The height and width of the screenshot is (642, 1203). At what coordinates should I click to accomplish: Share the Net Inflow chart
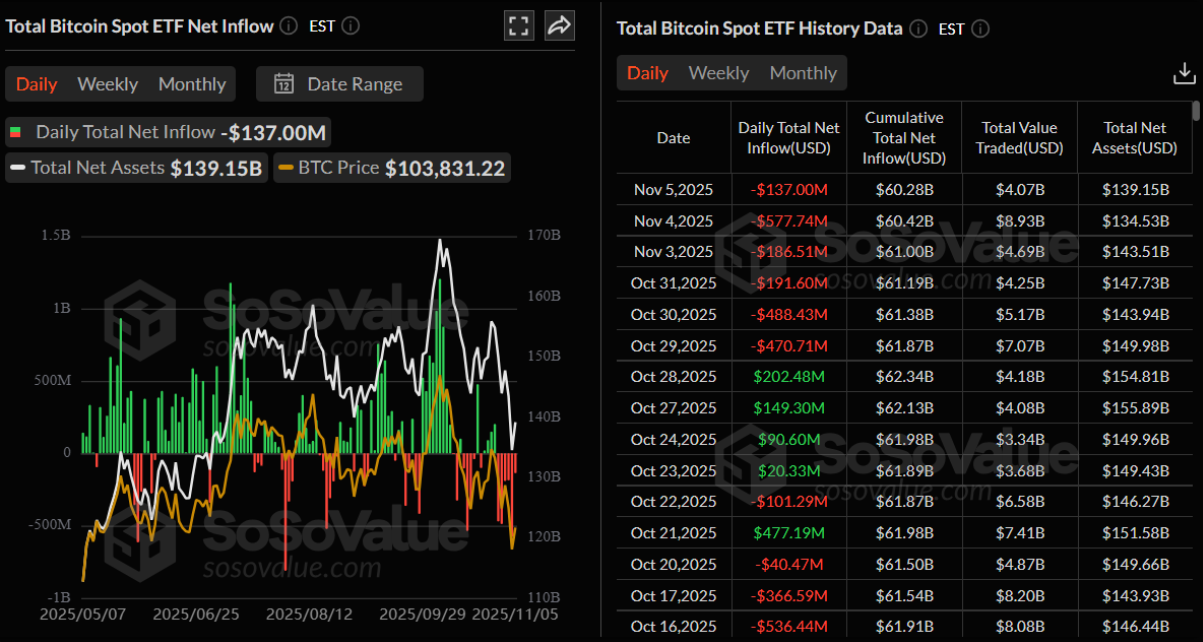pos(559,25)
